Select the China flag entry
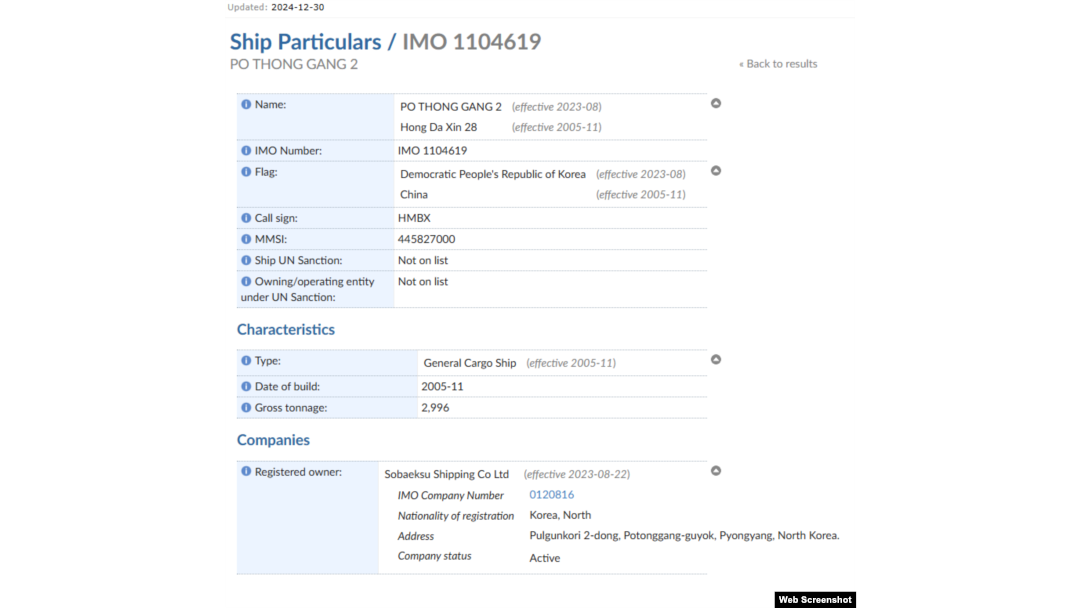The height and width of the screenshot is (608, 1080). (414, 195)
